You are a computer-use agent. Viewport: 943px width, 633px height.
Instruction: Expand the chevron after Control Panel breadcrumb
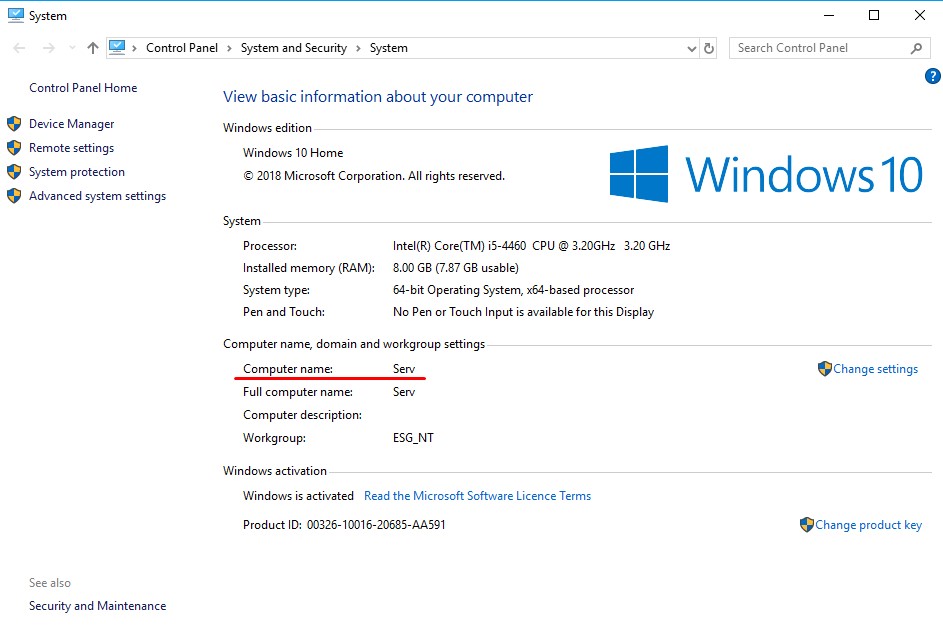point(229,48)
